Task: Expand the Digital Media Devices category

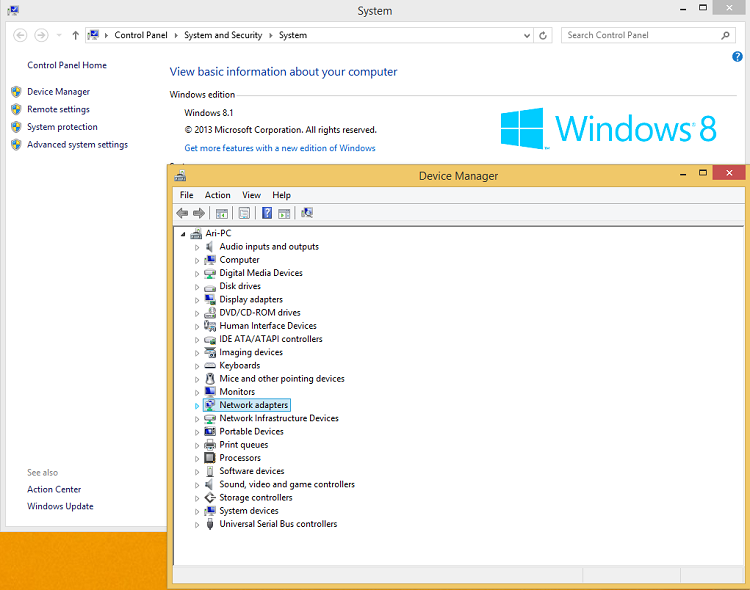Action: click(x=197, y=274)
